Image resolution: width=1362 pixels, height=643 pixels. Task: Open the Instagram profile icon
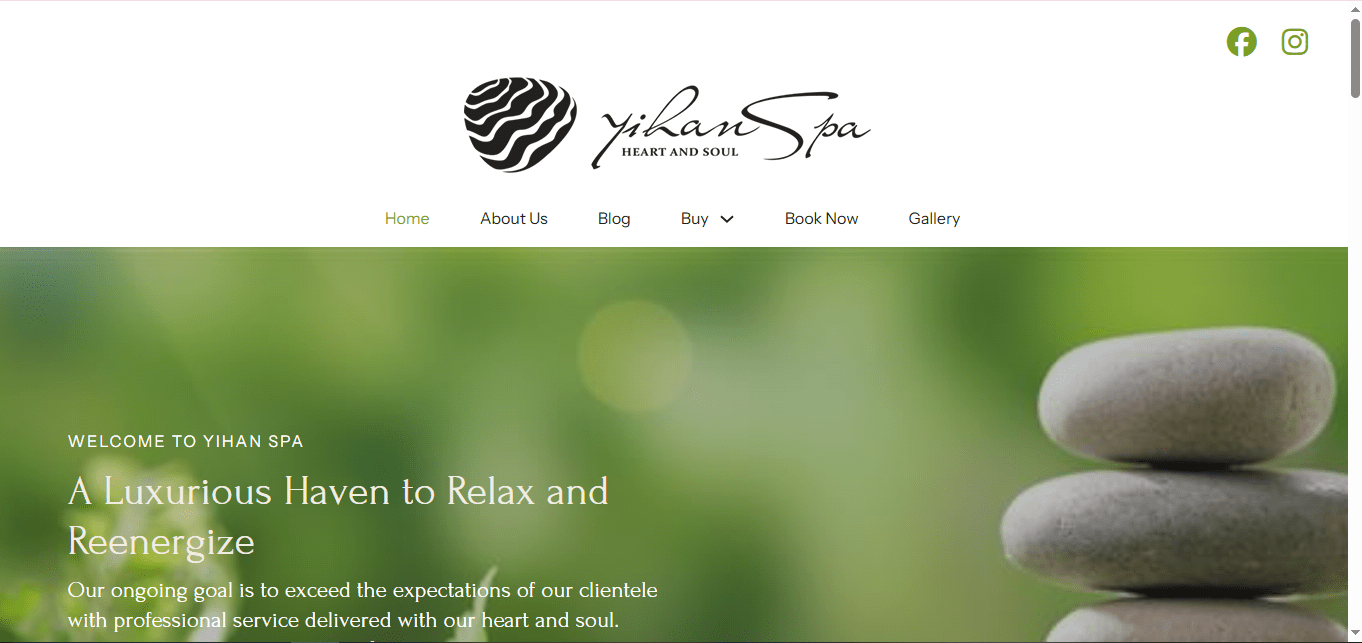[x=1295, y=42]
